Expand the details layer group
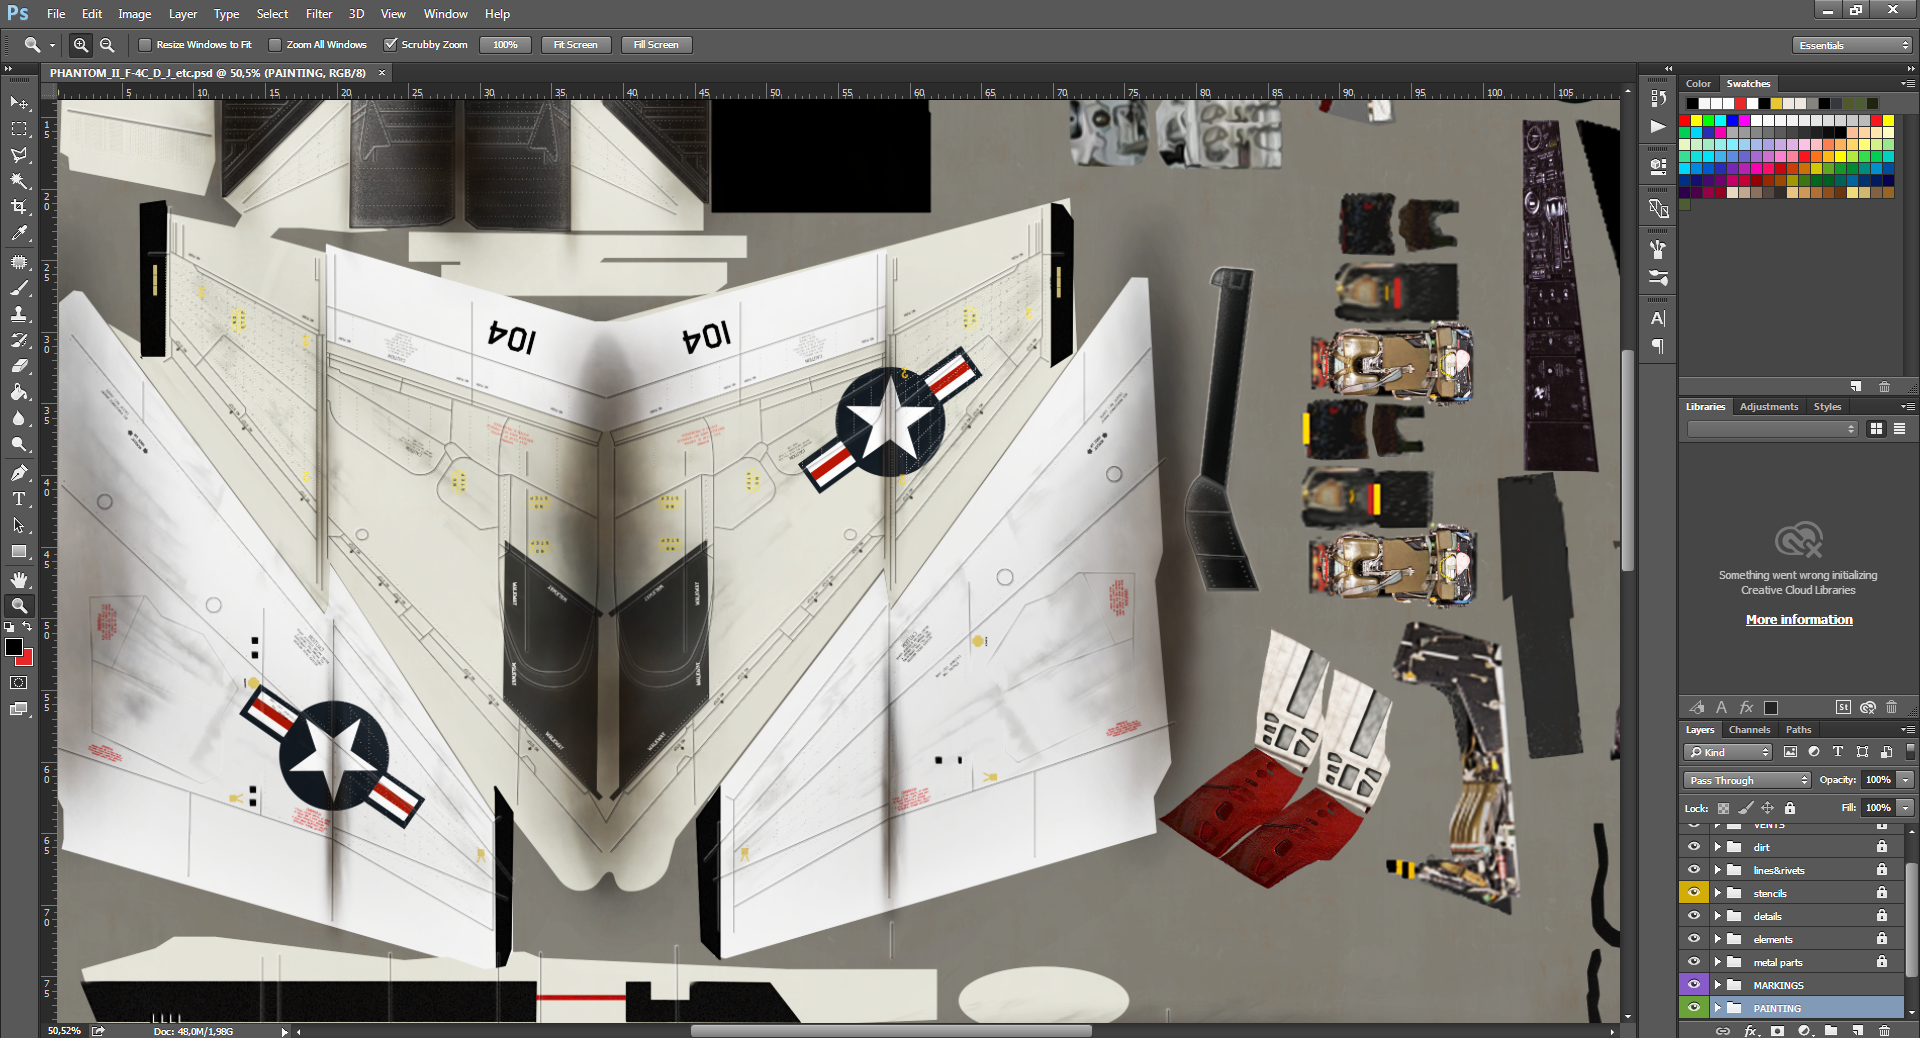The width and height of the screenshot is (1920, 1038). (1718, 916)
